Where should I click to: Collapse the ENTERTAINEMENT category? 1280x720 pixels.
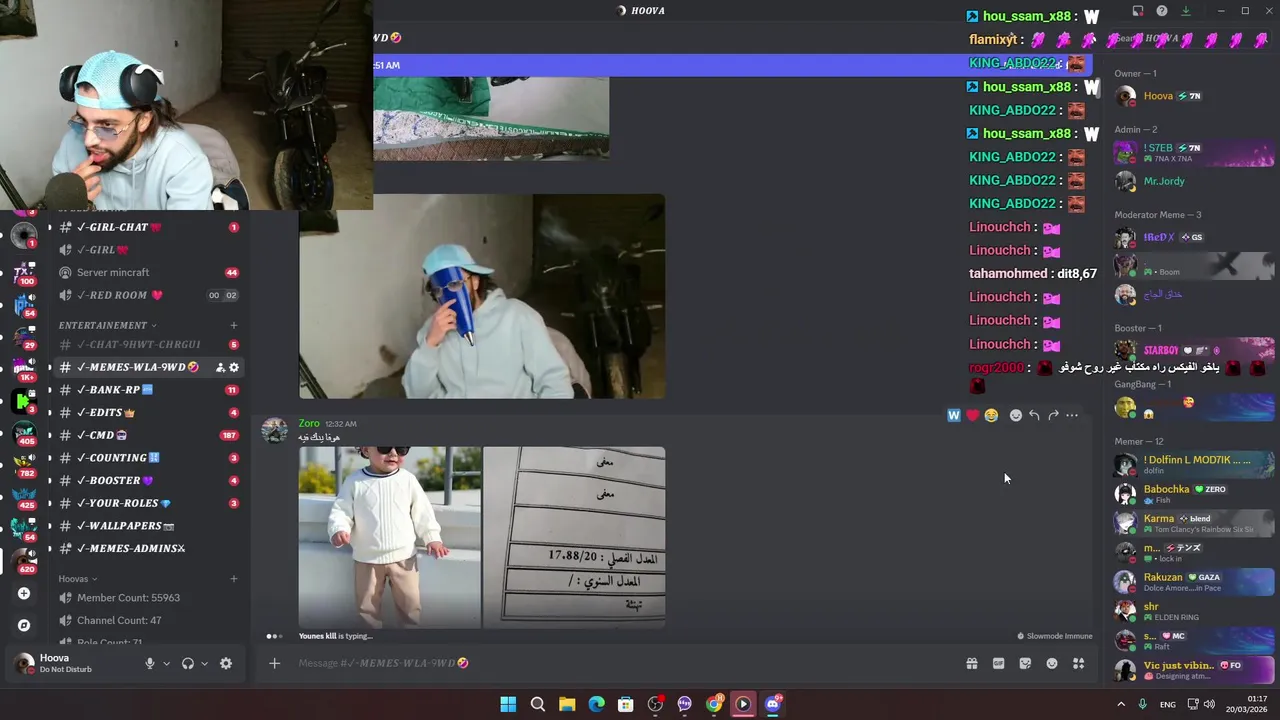(x=107, y=325)
